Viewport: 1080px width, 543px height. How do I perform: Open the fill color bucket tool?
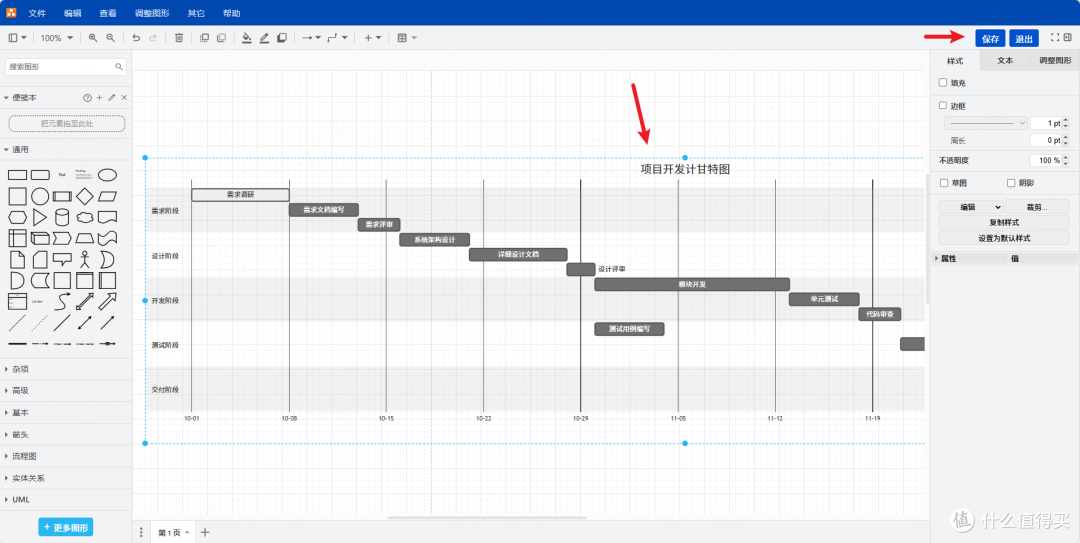247,38
